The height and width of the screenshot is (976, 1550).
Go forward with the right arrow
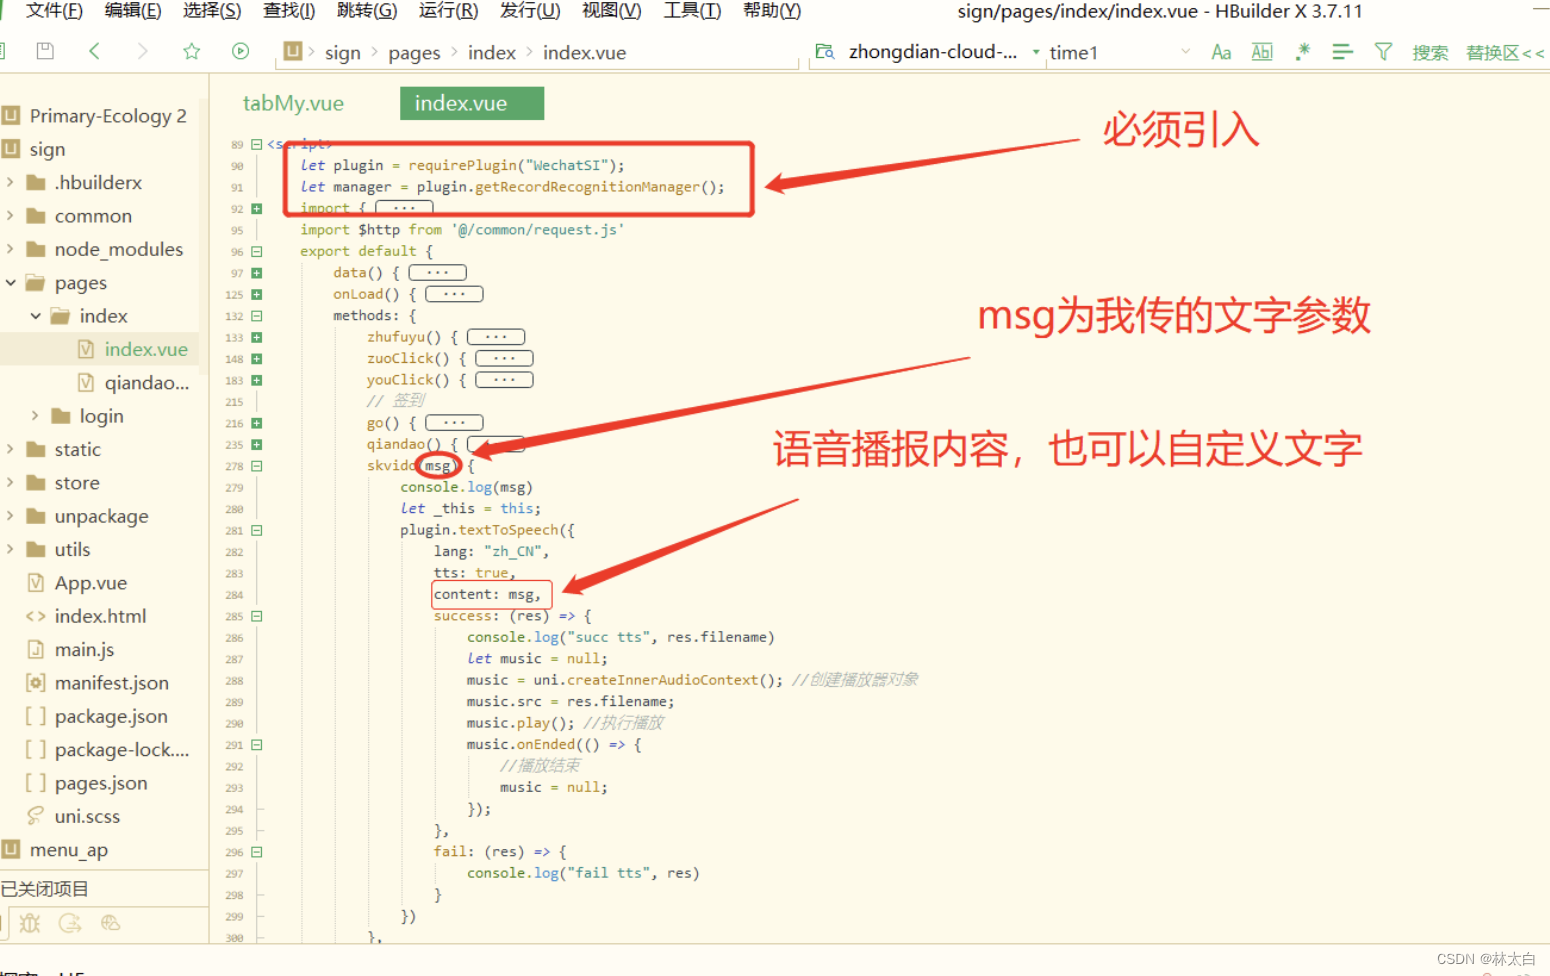point(142,51)
